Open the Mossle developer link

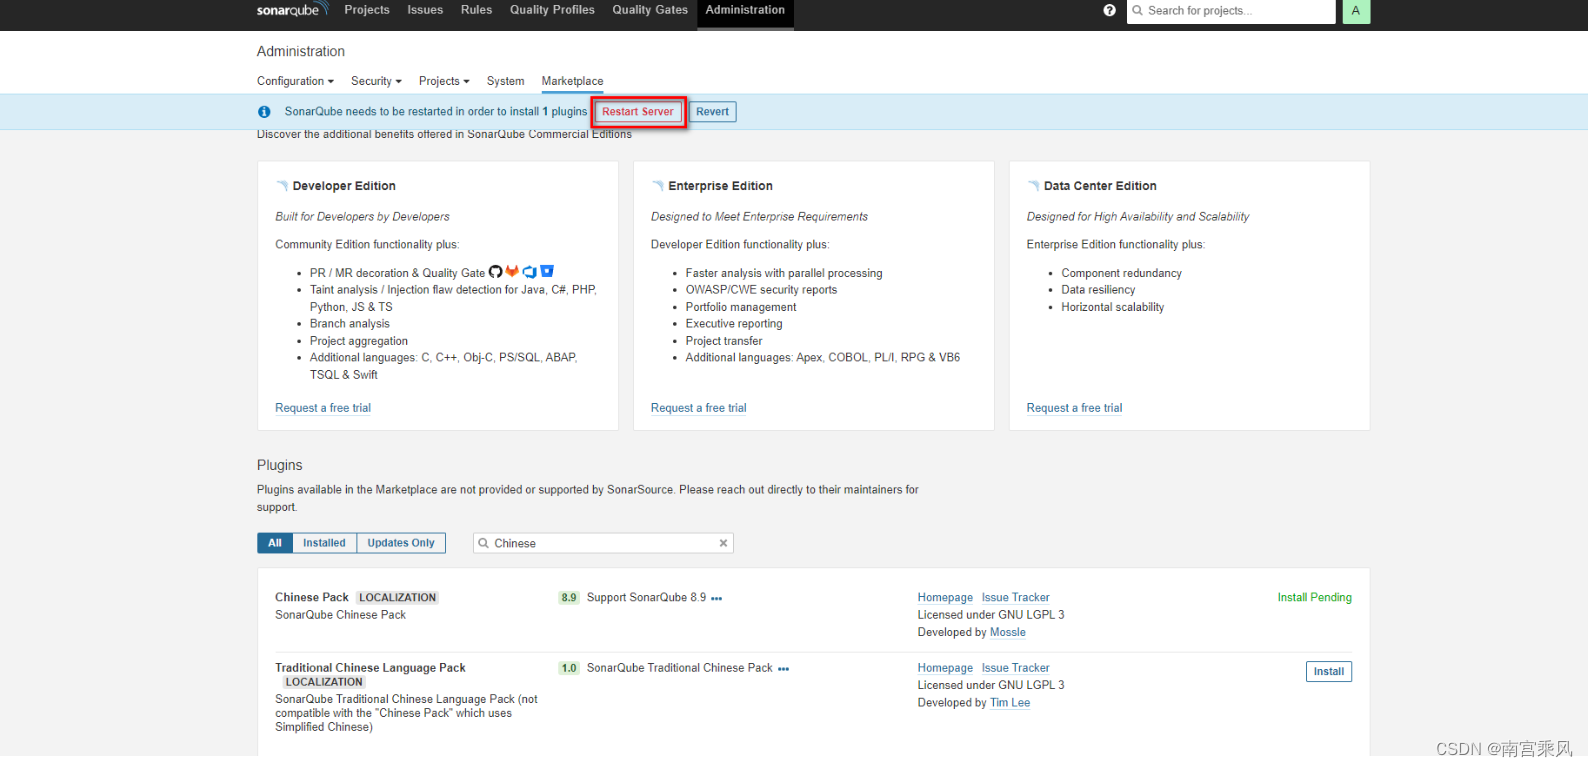1008,633
